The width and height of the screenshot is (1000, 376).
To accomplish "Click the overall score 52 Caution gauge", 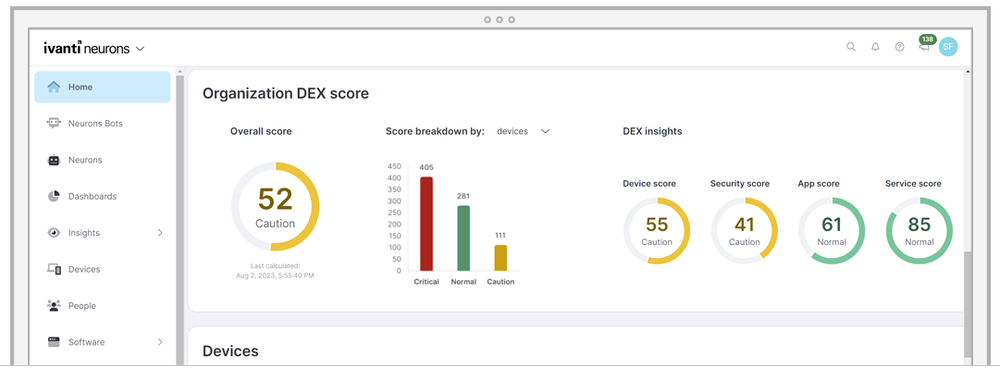I will (x=275, y=206).
